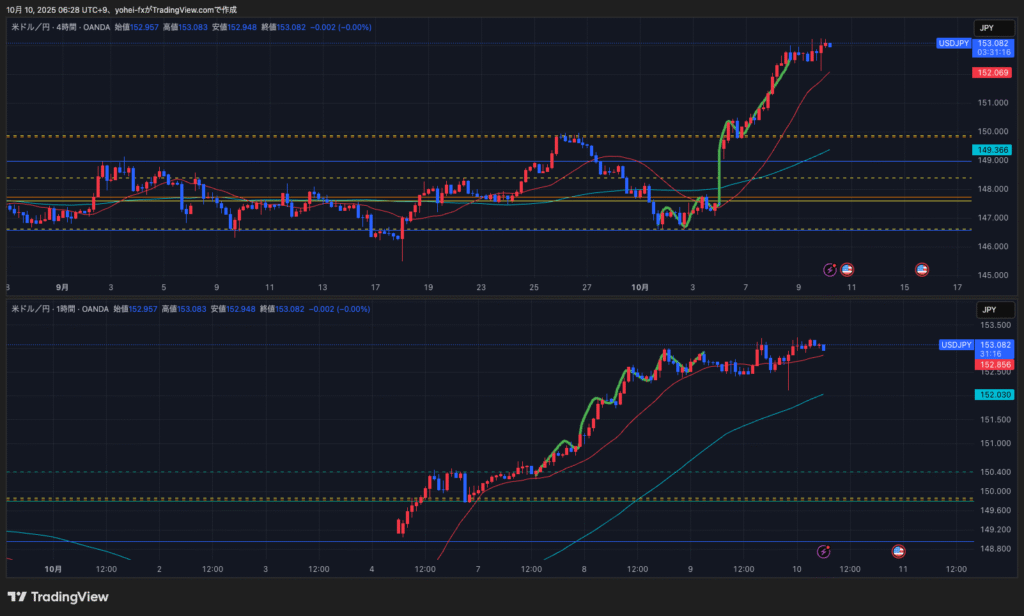The width and height of the screenshot is (1024, 616).
Task: Click the USDJPY label on the upper chart
Action: tap(952, 44)
